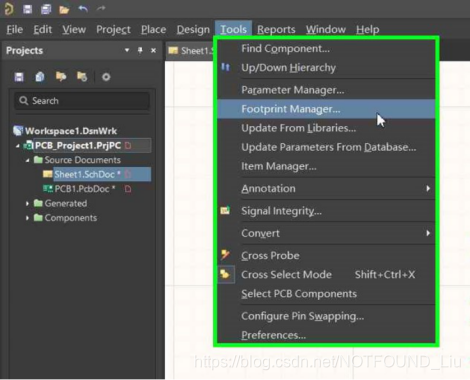The height and width of the screenshot is (380, 470).
Task: Expand the Generated folder
Action: (x=27, y=203)
